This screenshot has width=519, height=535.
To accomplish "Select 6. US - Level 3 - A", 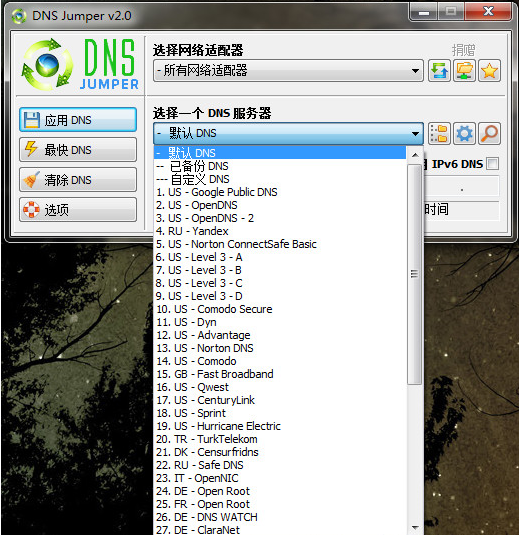I will 280,257.
